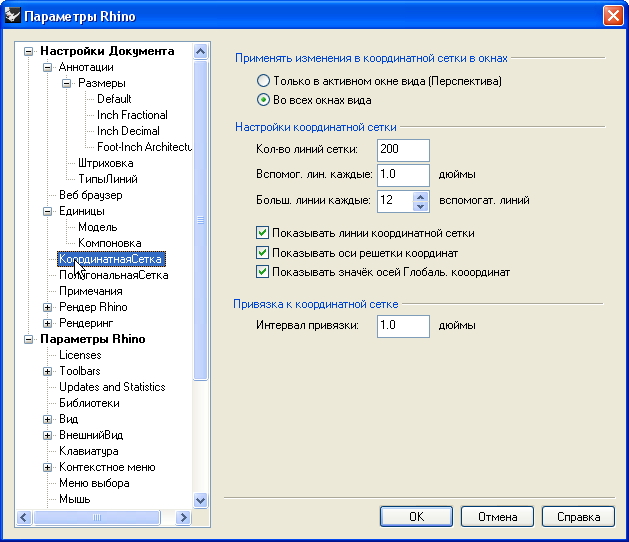Expand the Контекстное меню tree node
The width and height of the screenshot is (629, 542).
tap(47, 467)
